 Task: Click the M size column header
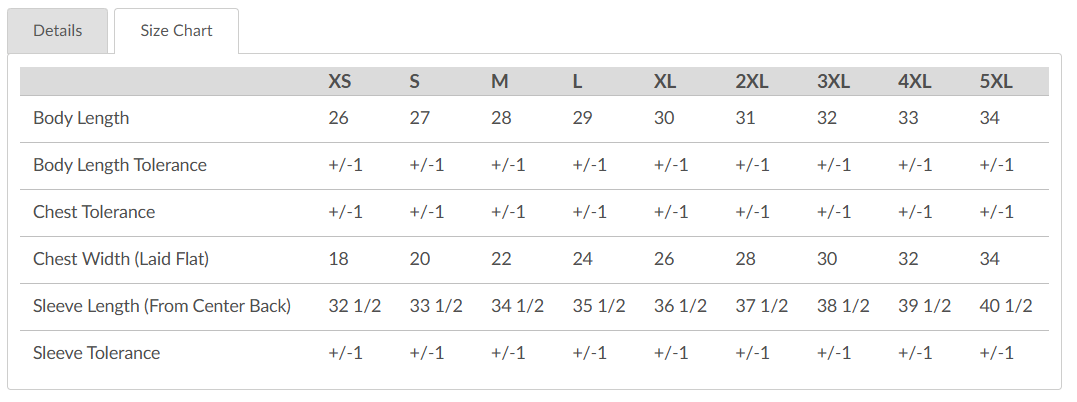[x=500, y=82]
